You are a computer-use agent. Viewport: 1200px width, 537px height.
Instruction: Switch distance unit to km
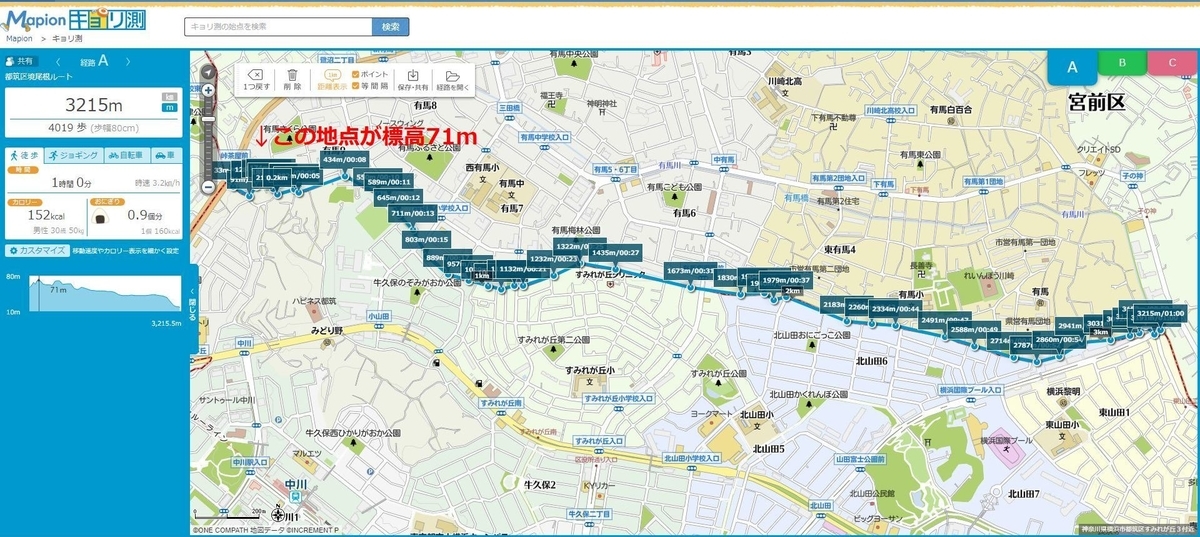(168, 96)
